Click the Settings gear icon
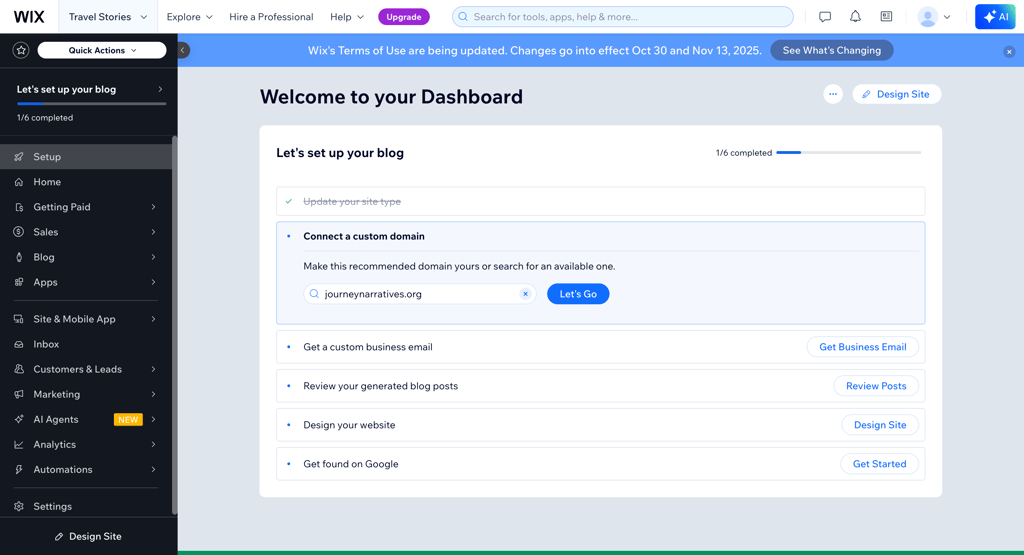Image resolution: width=1024 pixels, height=555 pixels. coord(19,507)
